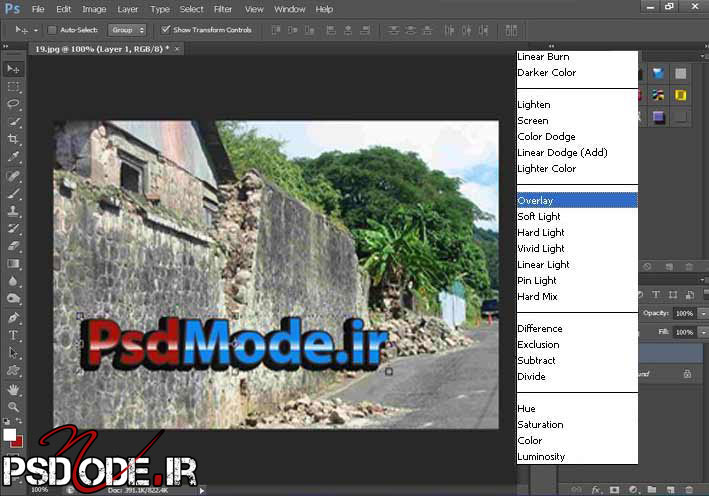
Task: Open the Image menu
Action: (x=94, y=9)
